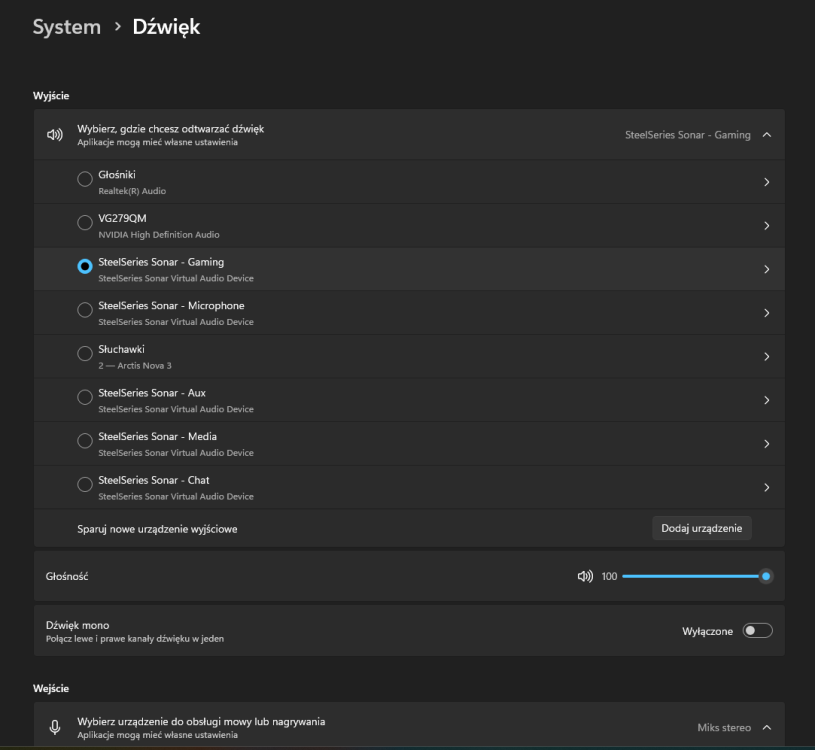Open Sonar - Aux properties via its chevron
Screen dimensions: 815x750
[x=767, y=401]
